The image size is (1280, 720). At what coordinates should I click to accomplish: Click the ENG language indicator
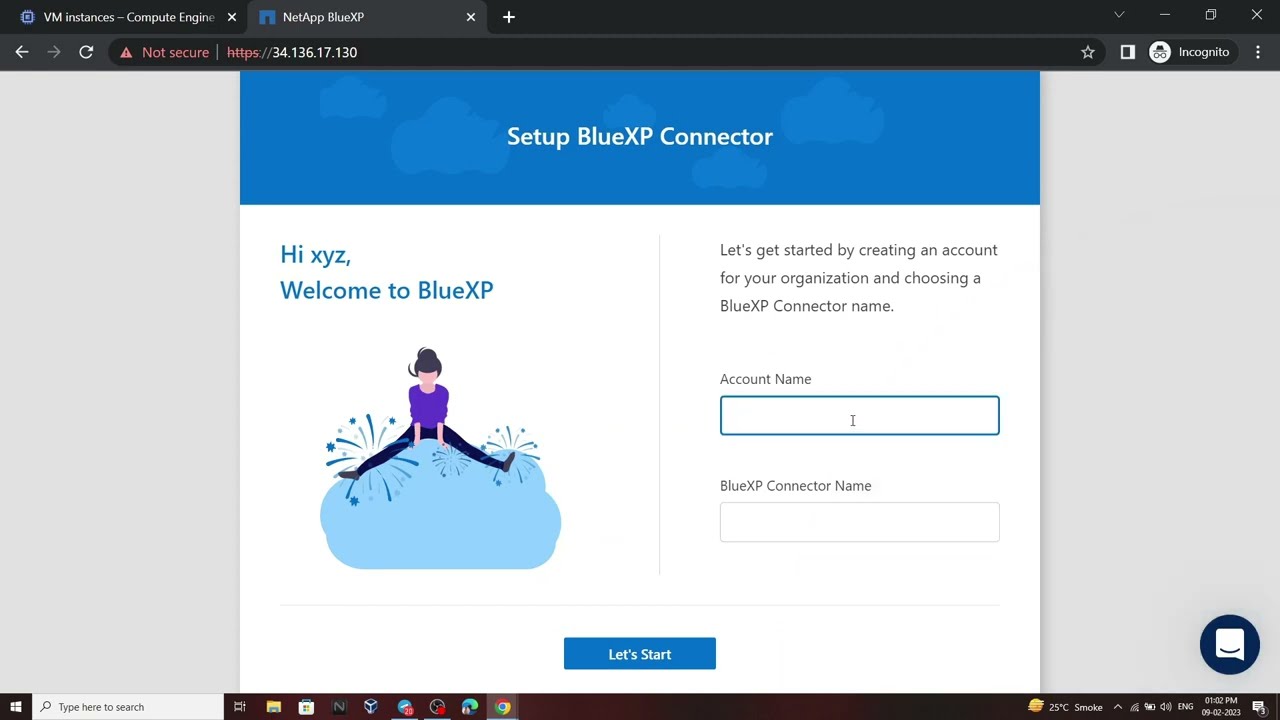1186,707
